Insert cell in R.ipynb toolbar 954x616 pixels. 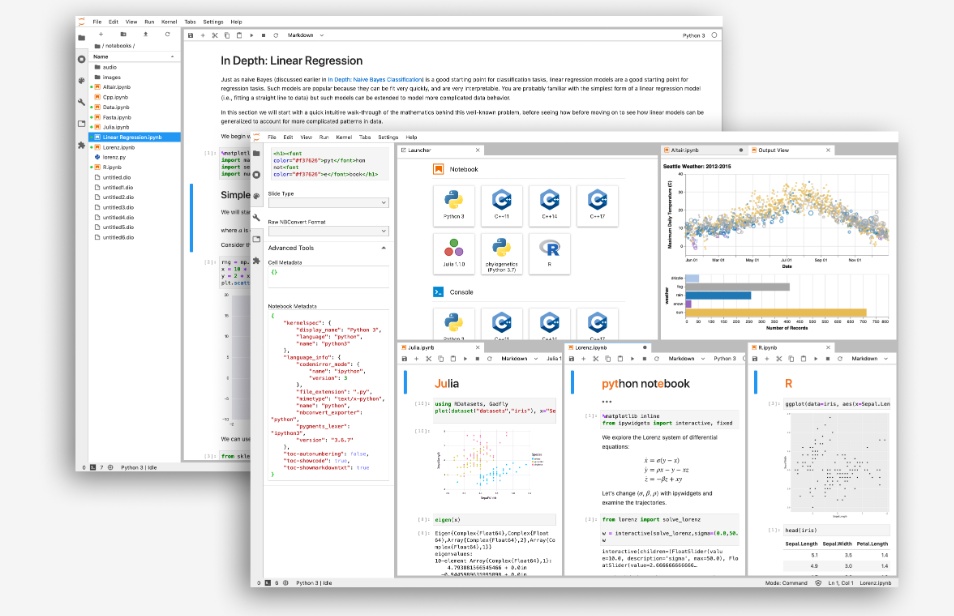coord(767,359)
